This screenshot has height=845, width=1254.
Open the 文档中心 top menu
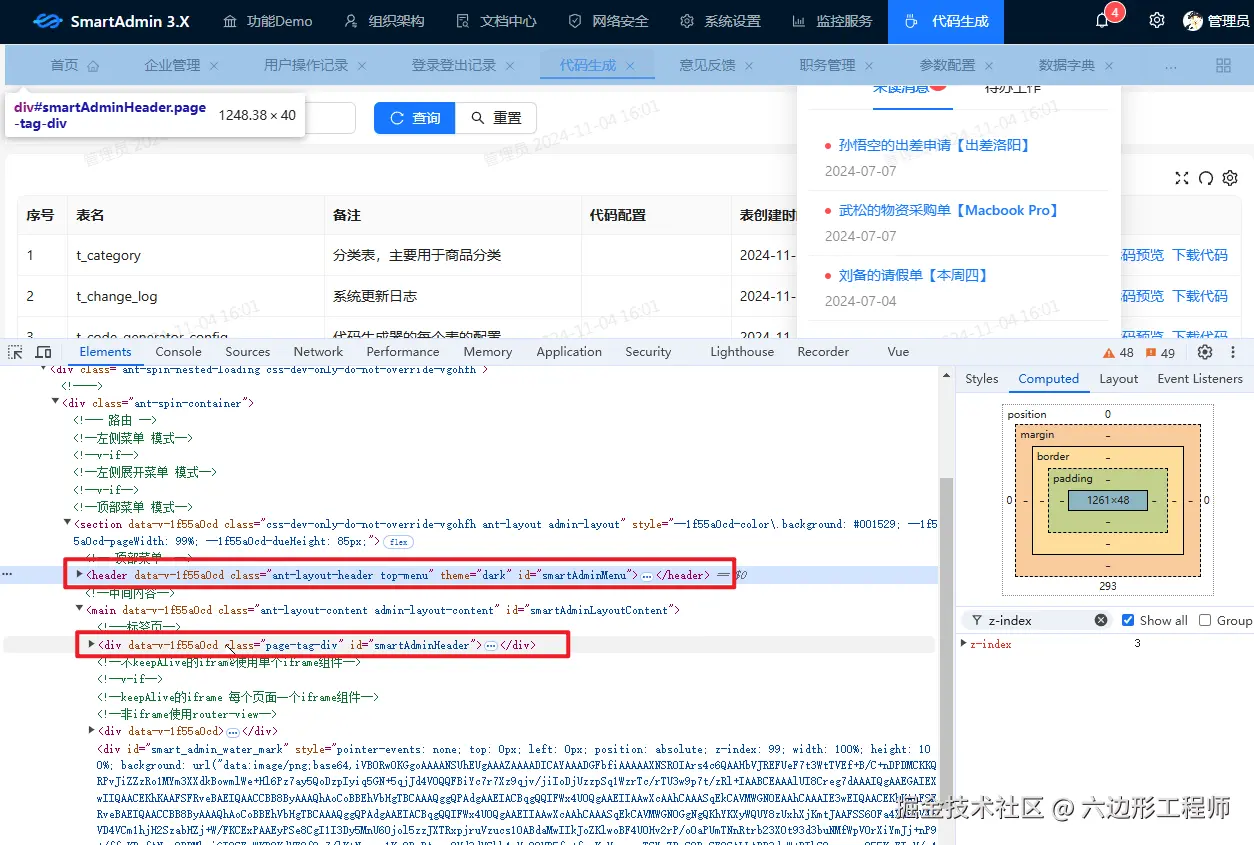pyautogui.click(x=495, y=21)
